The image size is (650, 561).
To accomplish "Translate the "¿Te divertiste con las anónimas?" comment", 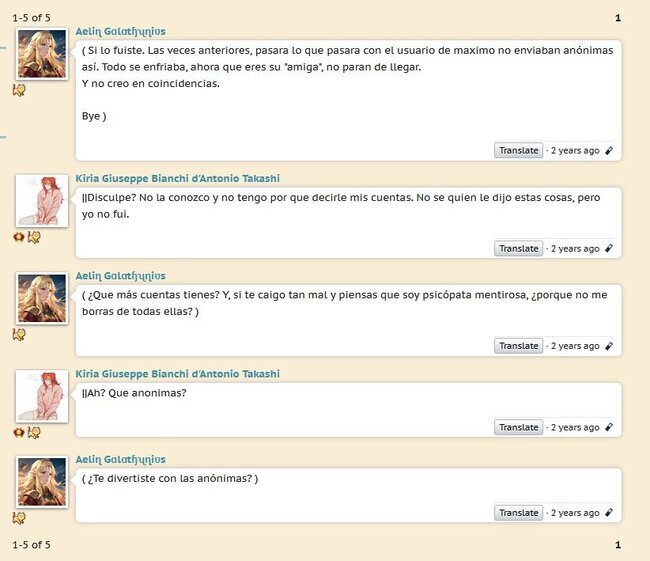I will [x=518, y=512].
